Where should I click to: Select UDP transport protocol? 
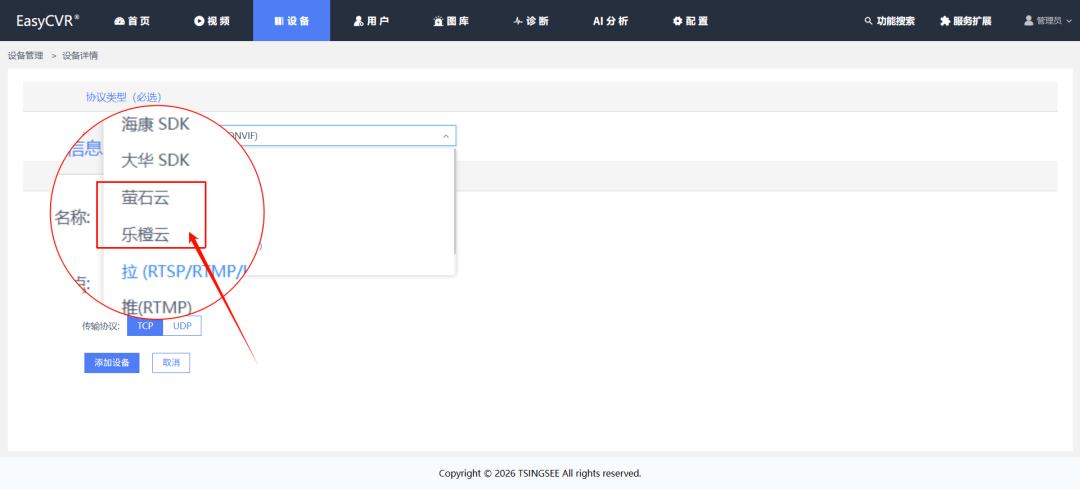tap(183, 326)
